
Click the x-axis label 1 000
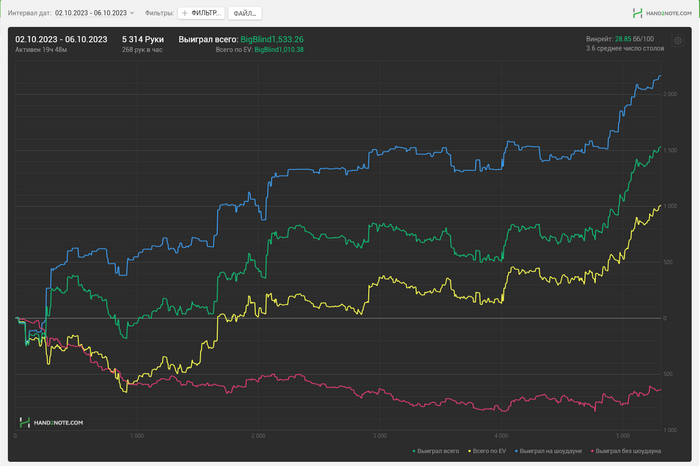click(137, 435)
